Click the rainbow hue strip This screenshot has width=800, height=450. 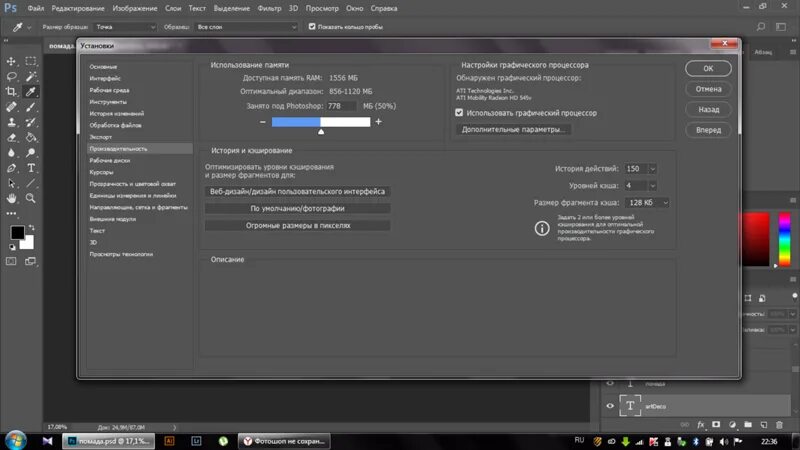[784, 239]
